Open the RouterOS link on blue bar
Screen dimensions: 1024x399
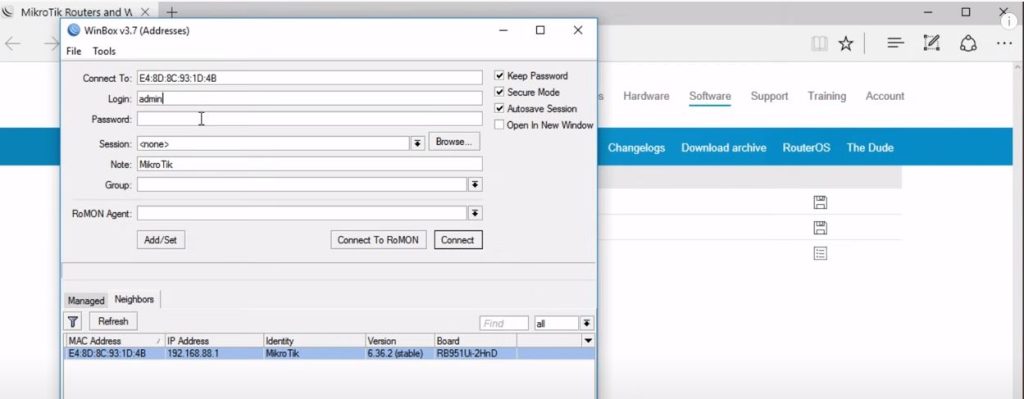point(807,148)
